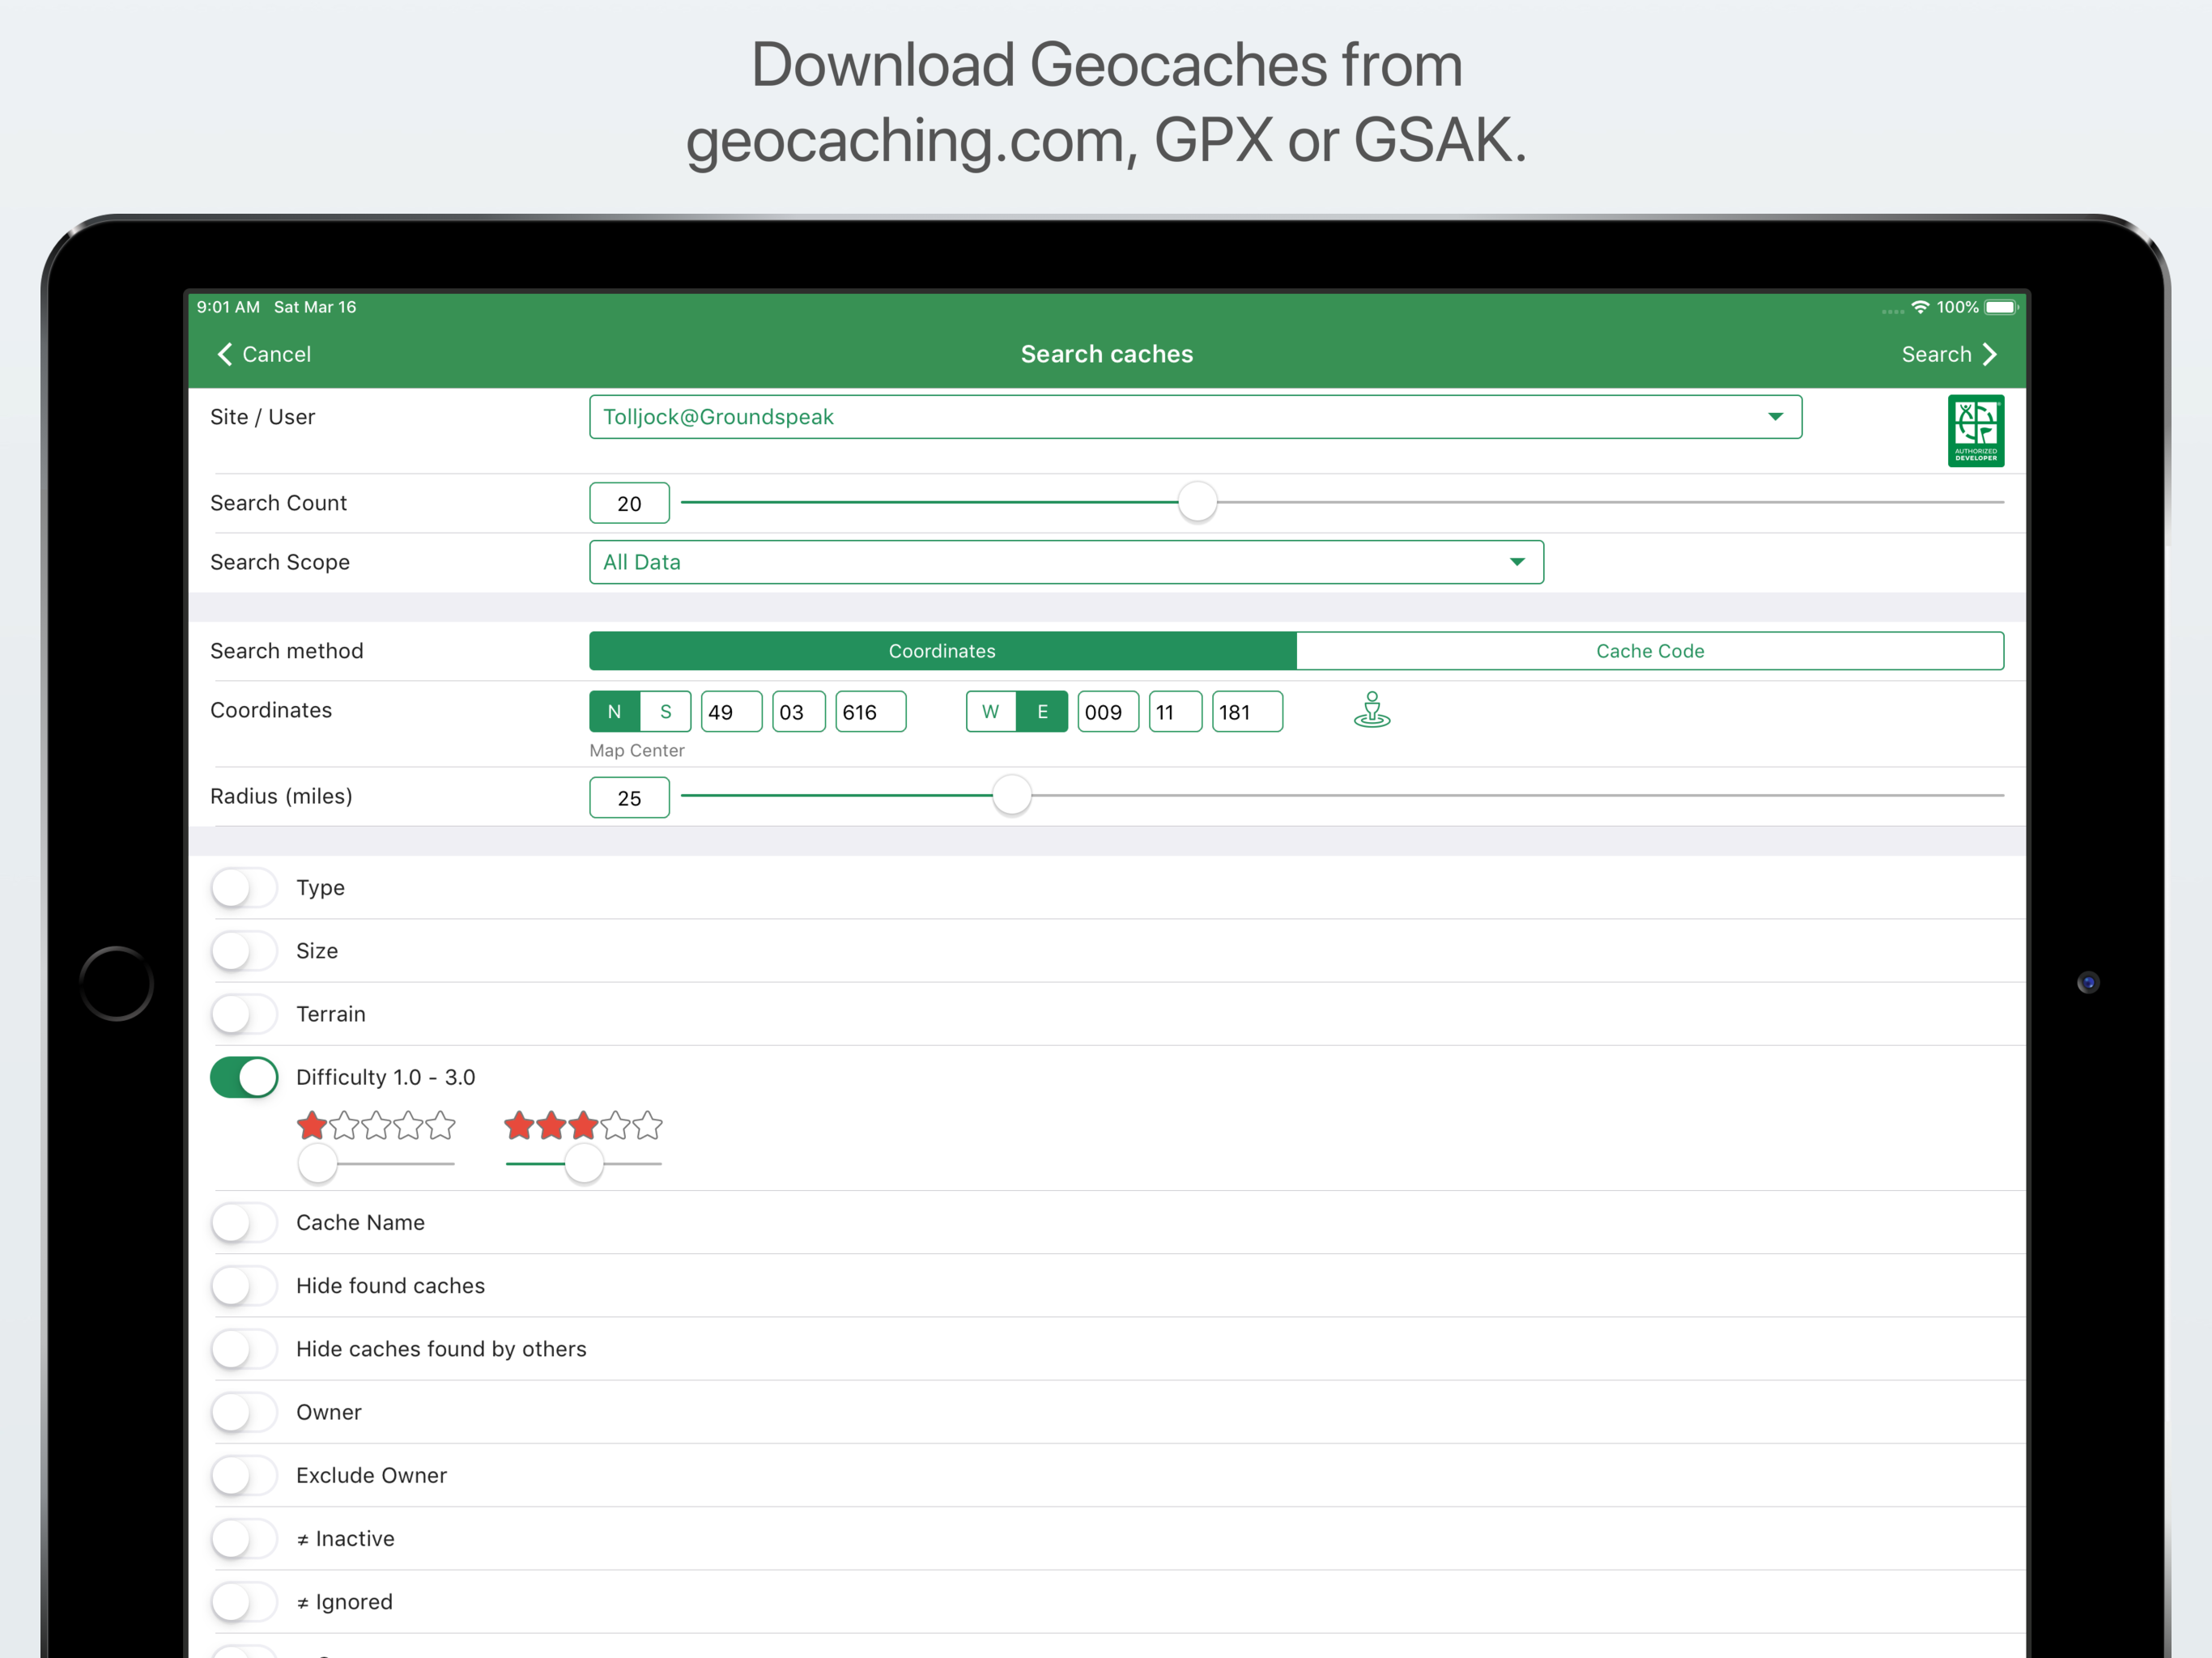Screen dimensions: 2212x1658
Task: Click the maximum difficulty third star
Action: point(583,1126)
